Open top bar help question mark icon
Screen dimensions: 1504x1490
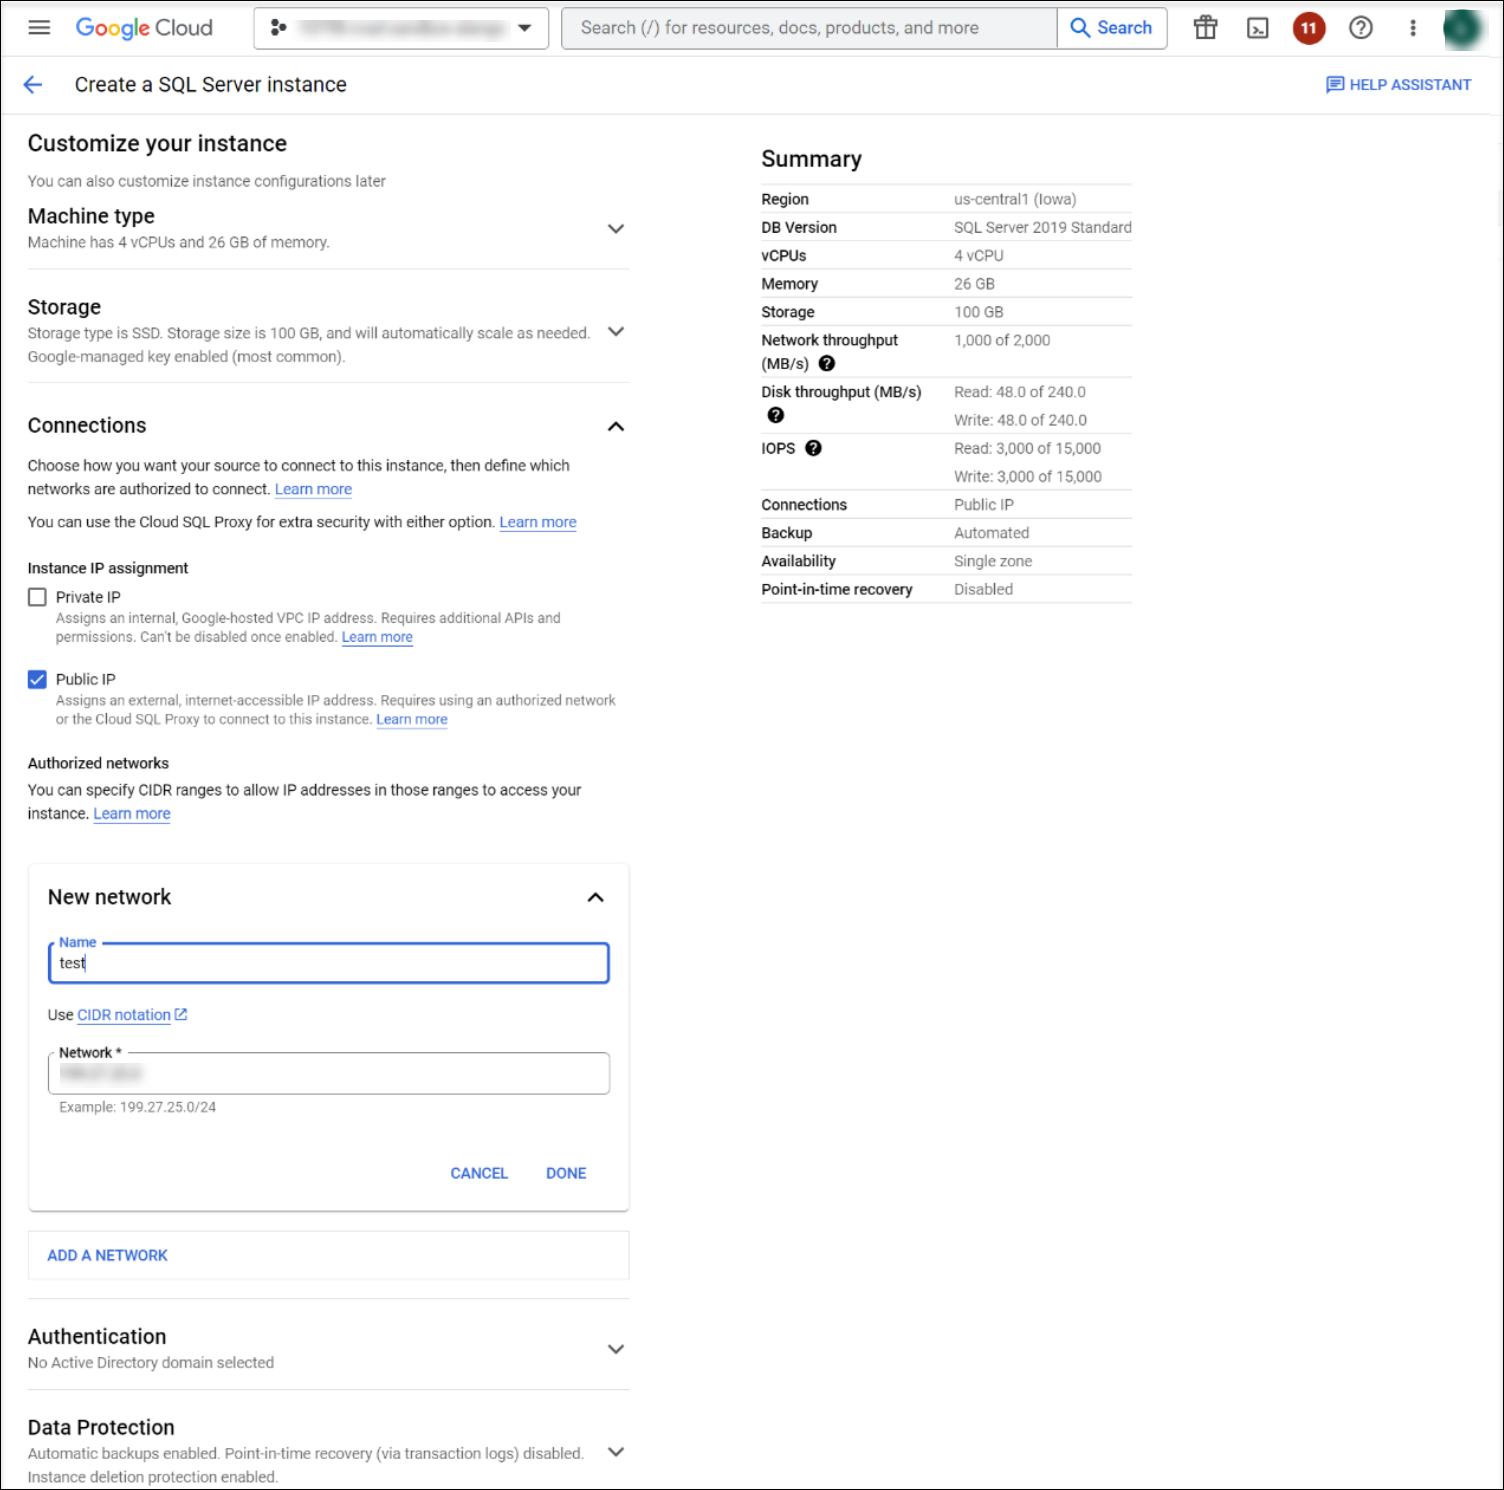coord(1360,27)
